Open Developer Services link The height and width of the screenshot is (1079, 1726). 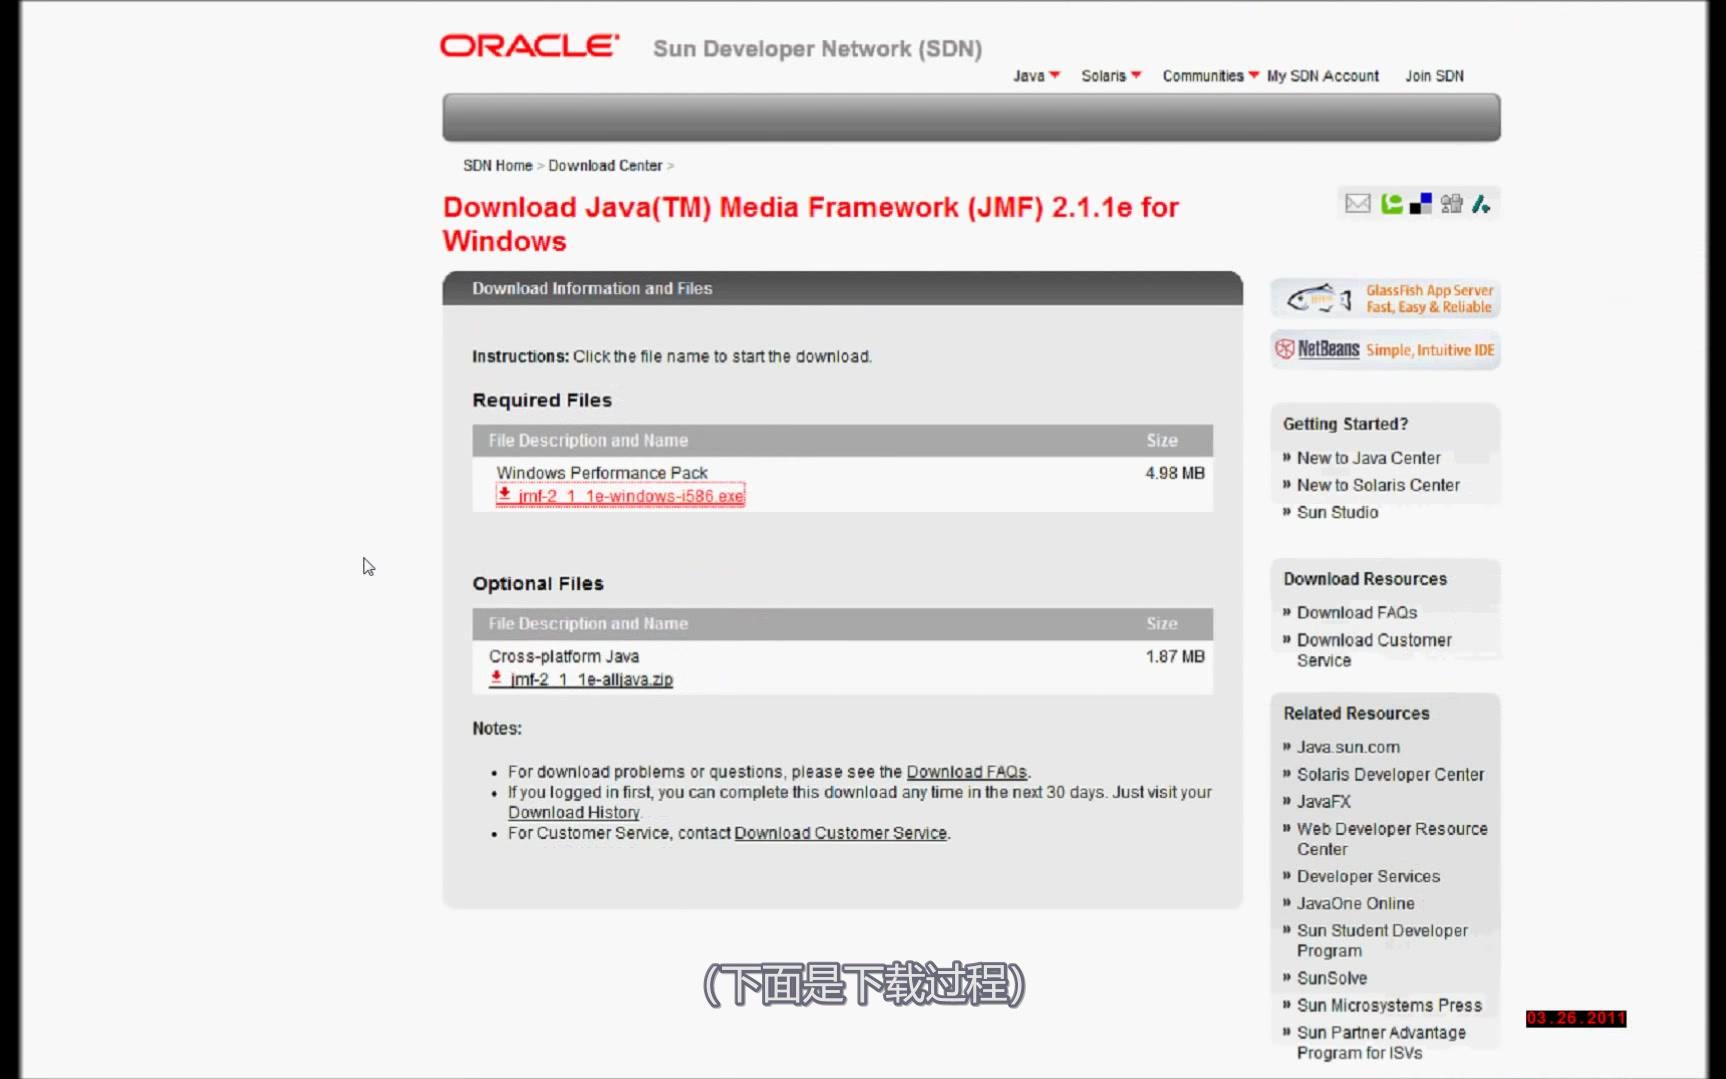tap(1368, 876)
